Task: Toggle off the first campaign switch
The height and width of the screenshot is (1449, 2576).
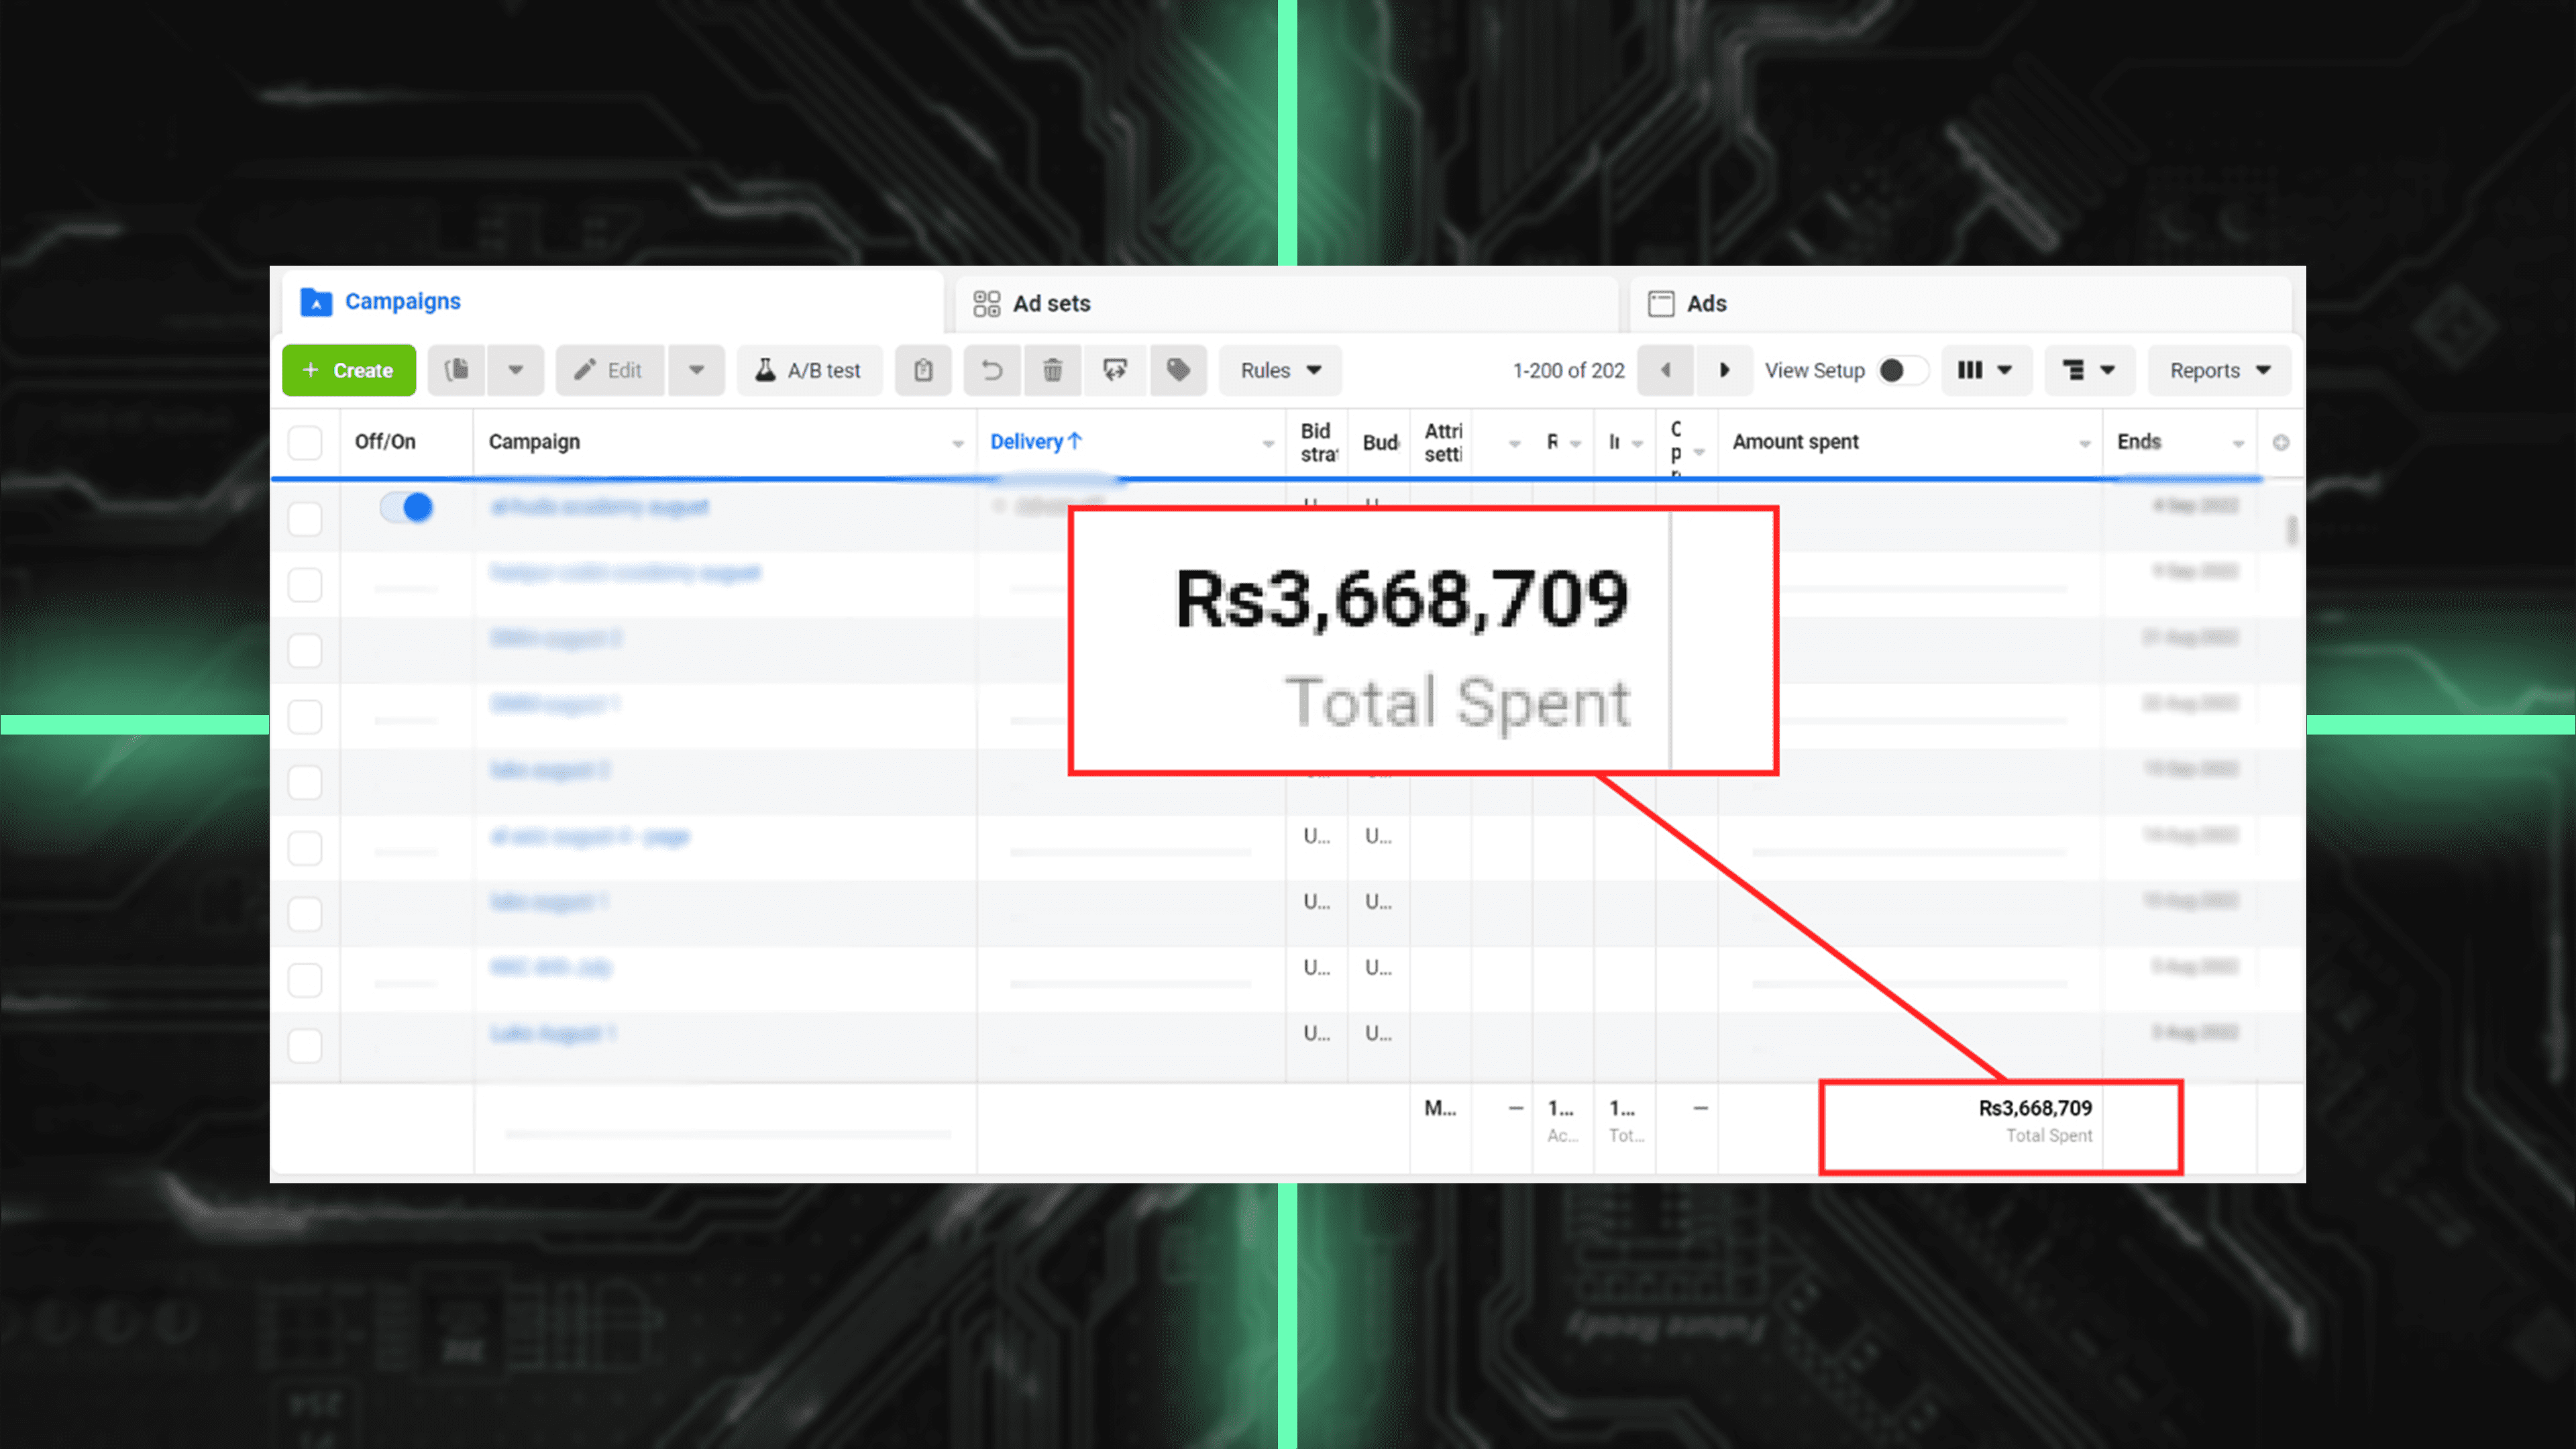Action: [406, 507]
